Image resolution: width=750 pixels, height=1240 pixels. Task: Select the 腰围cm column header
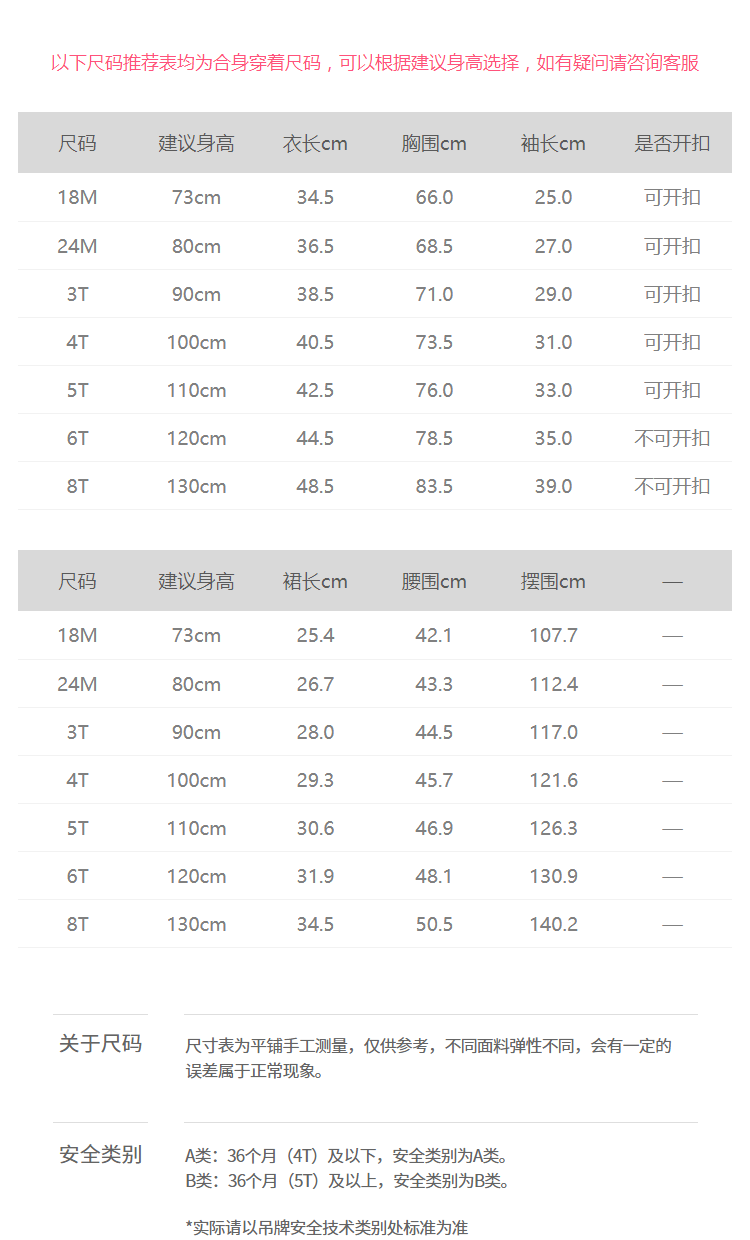[x=434, y=582]
